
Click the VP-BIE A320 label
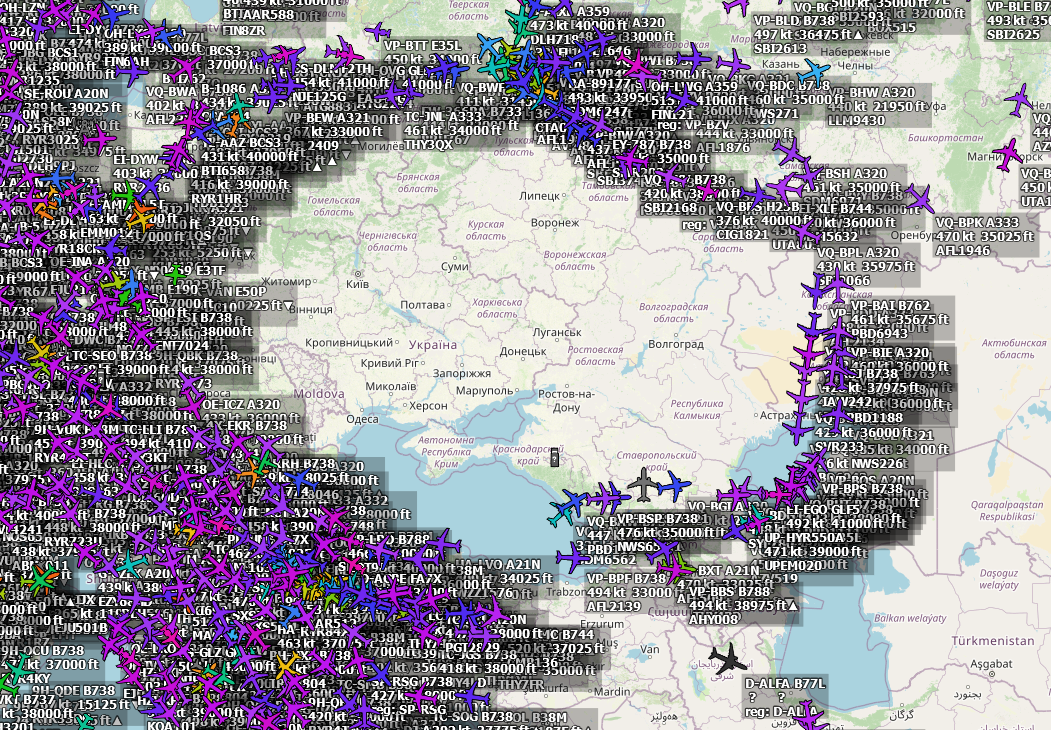pyautogui.click(x=889, y=353)
